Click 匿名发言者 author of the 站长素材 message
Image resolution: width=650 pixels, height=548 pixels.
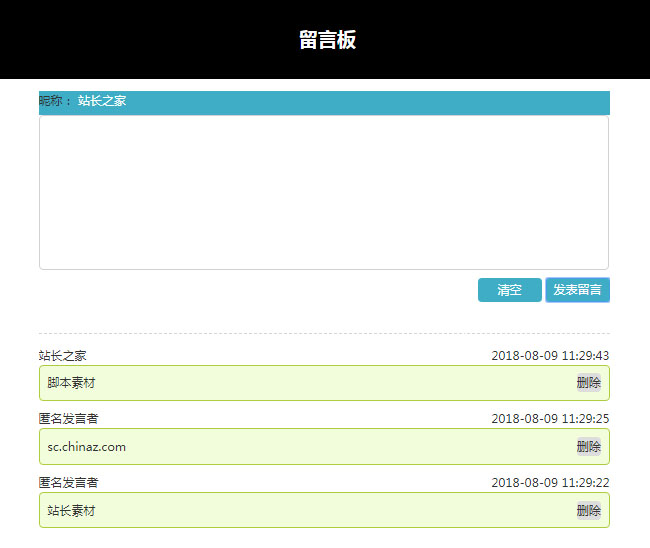(69, 482)
